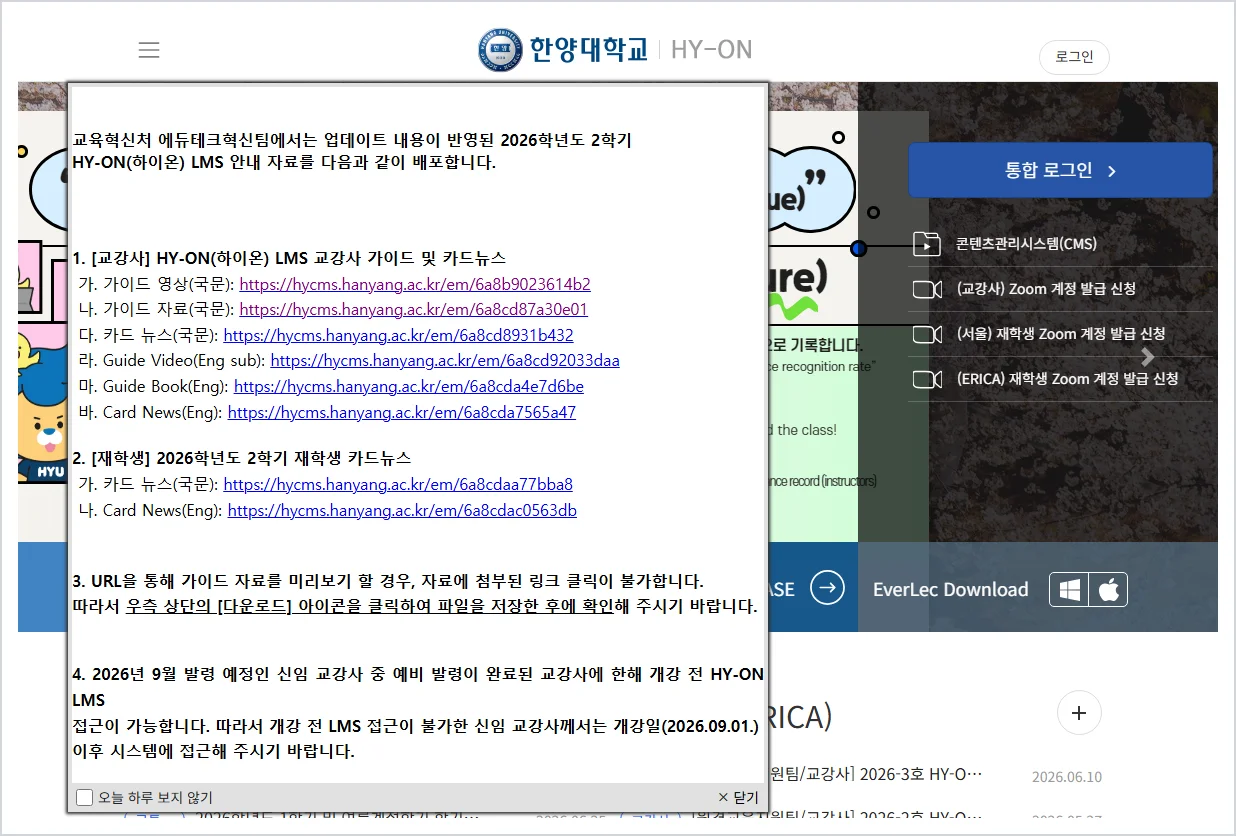Open (ERICA) 재학생 Zoom 계정 발급 신청
The image size is (1236, 836).
pyautogui.click(x=1067, y=378)
